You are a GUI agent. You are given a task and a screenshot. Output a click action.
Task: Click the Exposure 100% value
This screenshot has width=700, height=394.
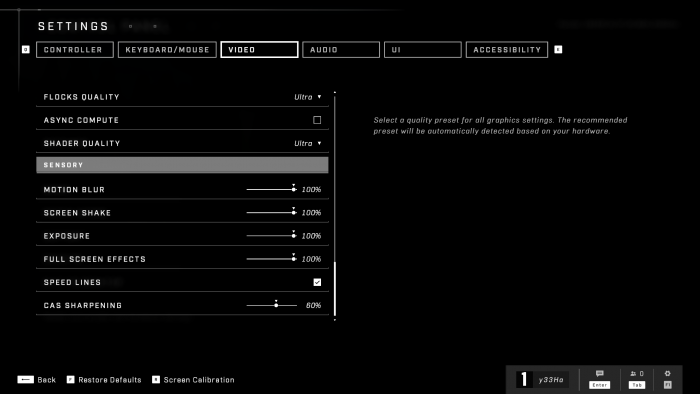click(311, 236)
